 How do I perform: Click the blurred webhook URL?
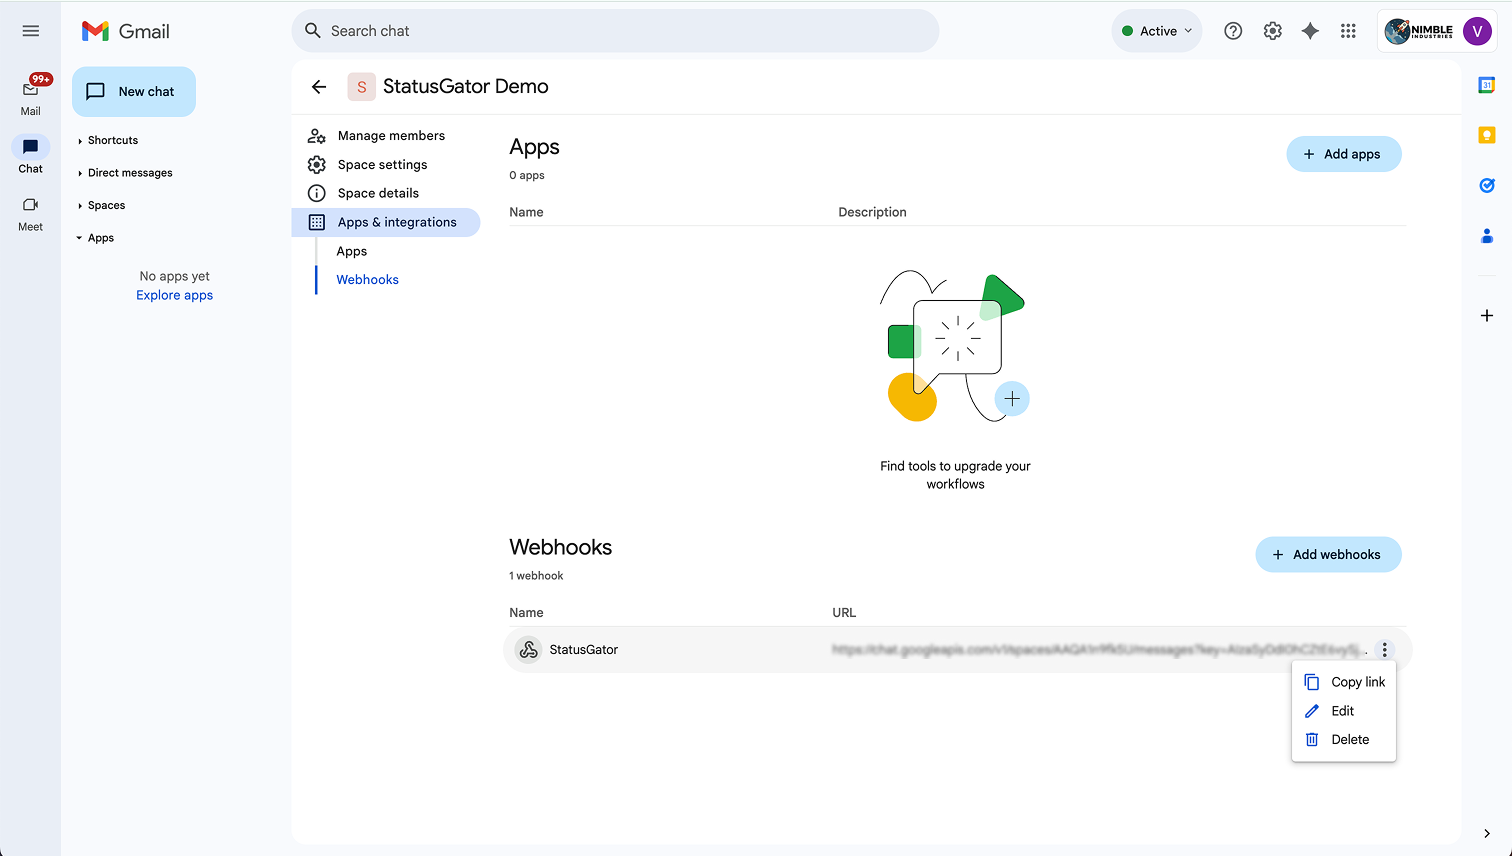1099,650
